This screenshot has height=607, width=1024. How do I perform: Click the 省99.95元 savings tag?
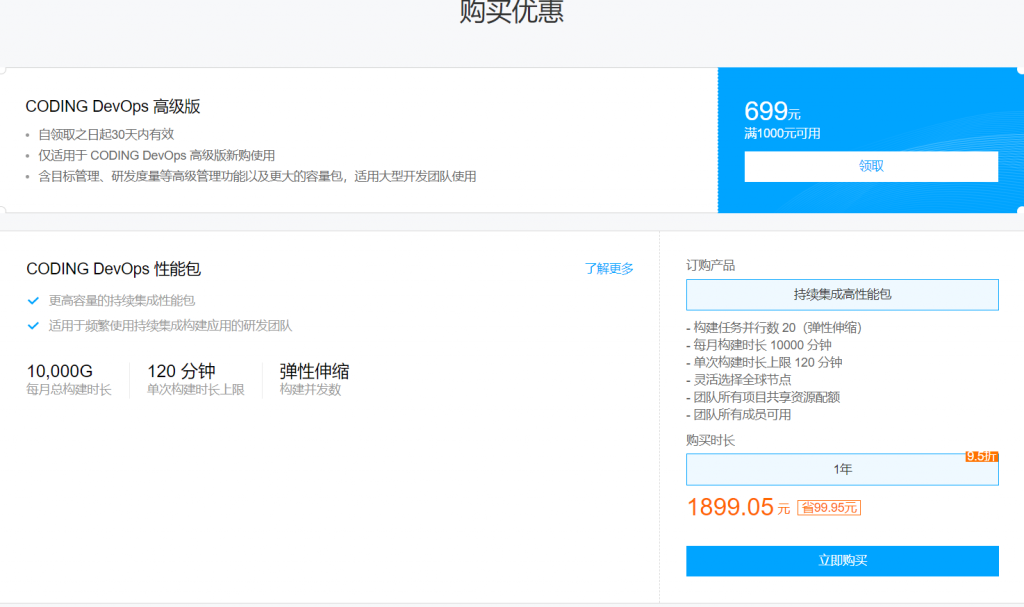[829, 508]
